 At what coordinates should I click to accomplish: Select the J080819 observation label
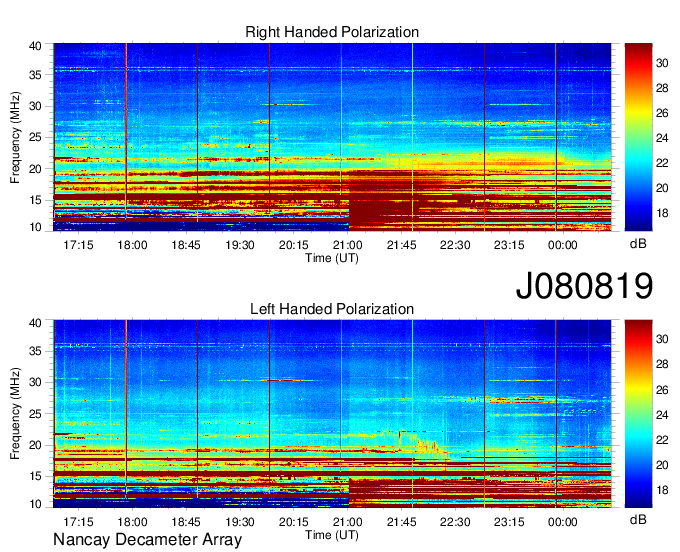coord(584,285)
